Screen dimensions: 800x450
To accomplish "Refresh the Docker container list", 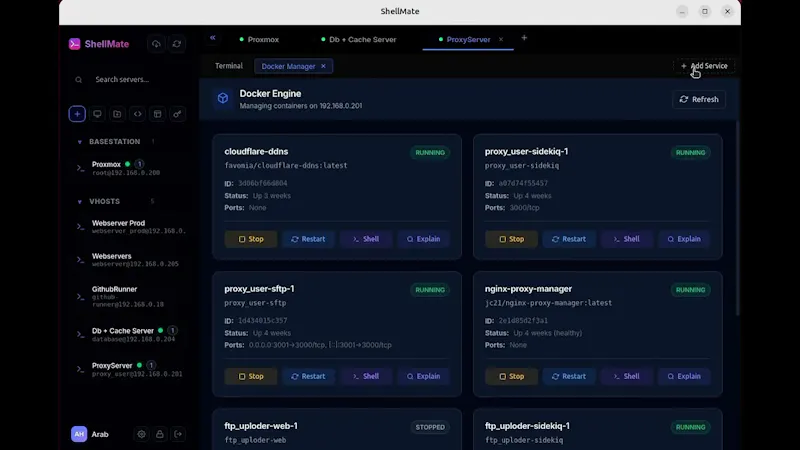I will pyautogui.click(x=699, y=99).
